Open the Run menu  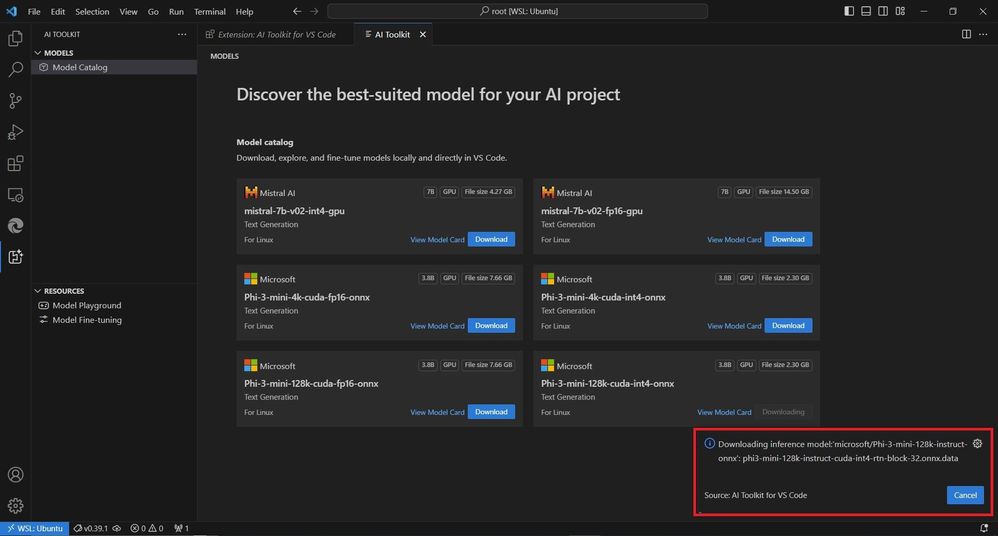tap(176, 11)
